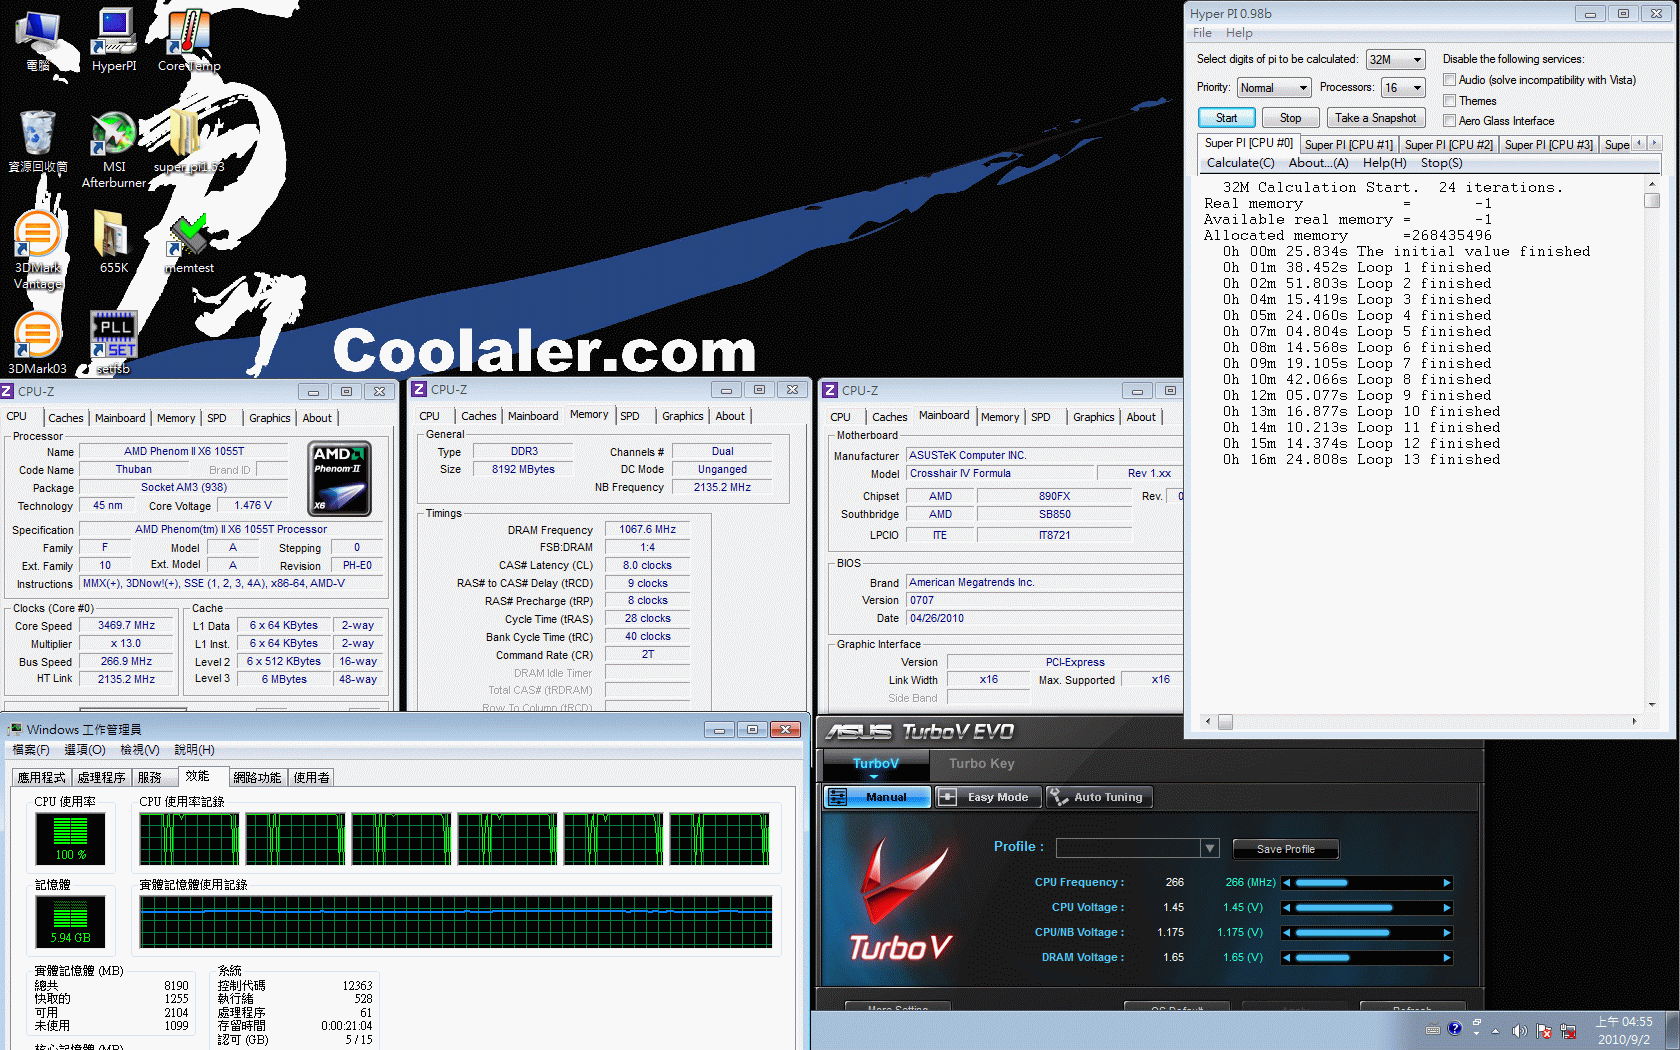
Task: Click the Manual mode icon in TurboV EVO
Action: (838, 797)
